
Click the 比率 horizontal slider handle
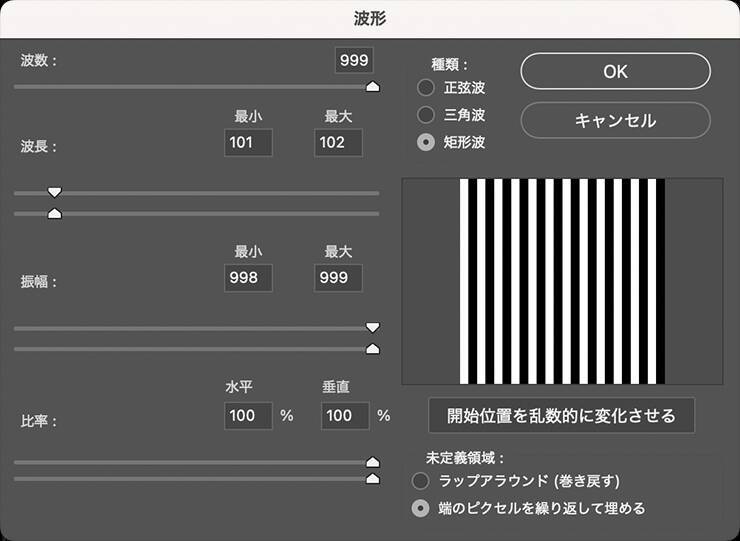(373, 462)
